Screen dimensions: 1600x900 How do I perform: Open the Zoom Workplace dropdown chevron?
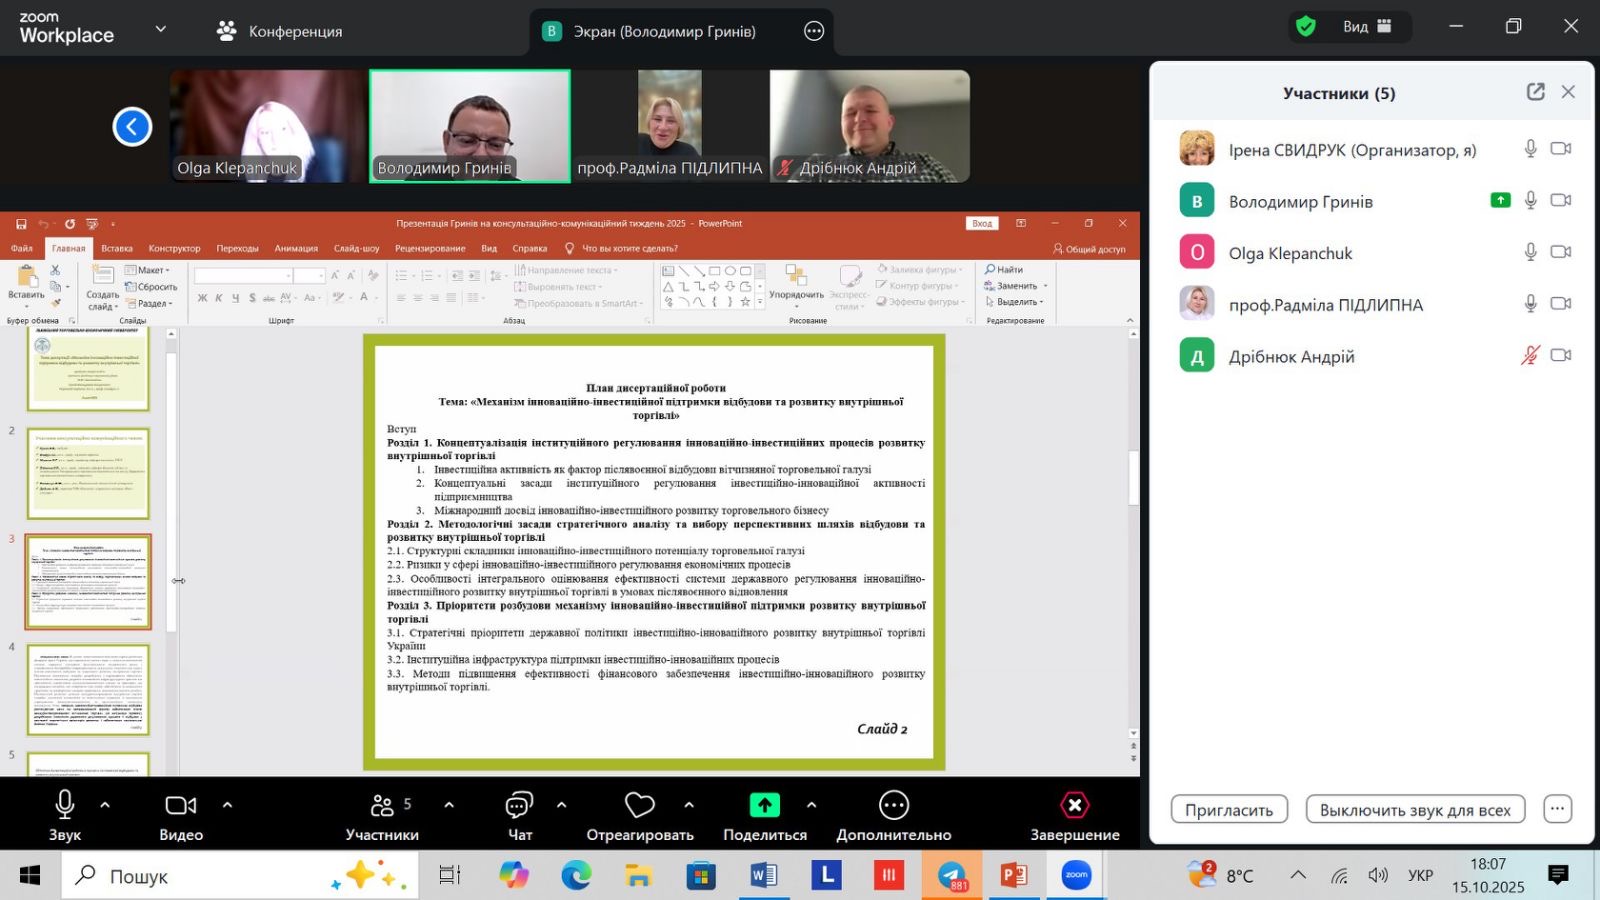coord(160,29)
